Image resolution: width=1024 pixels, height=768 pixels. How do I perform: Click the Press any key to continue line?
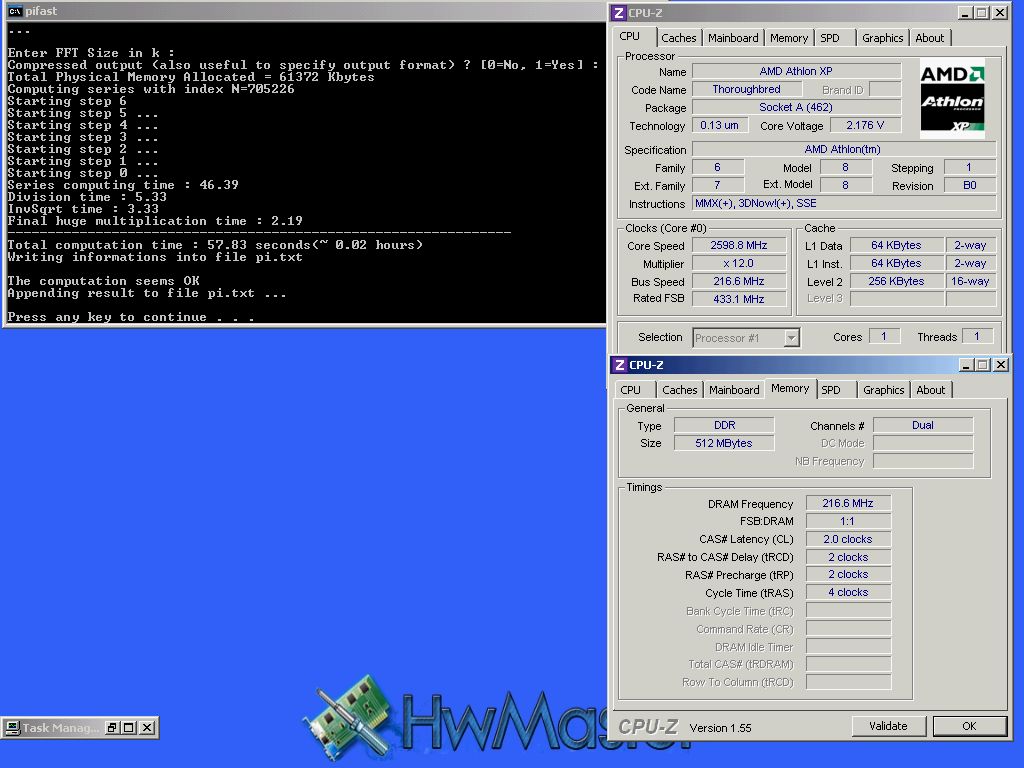coord(131,317)
